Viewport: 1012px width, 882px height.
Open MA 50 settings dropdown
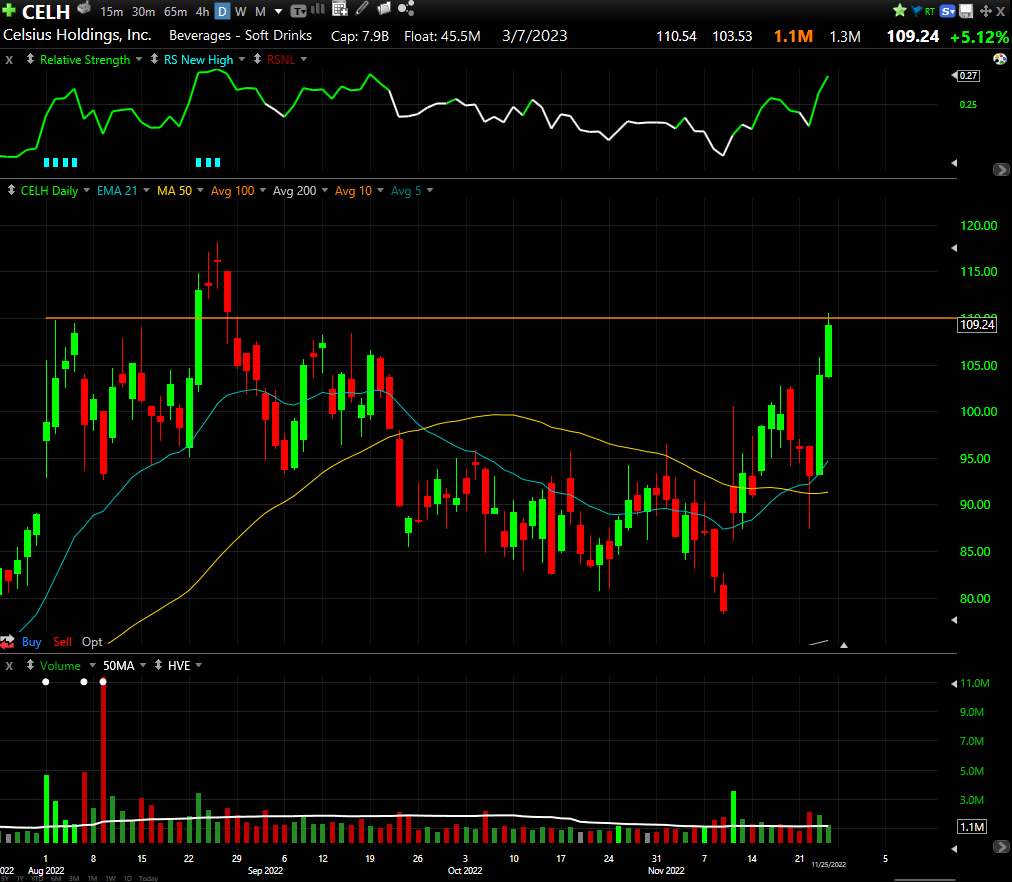point(200,190)
